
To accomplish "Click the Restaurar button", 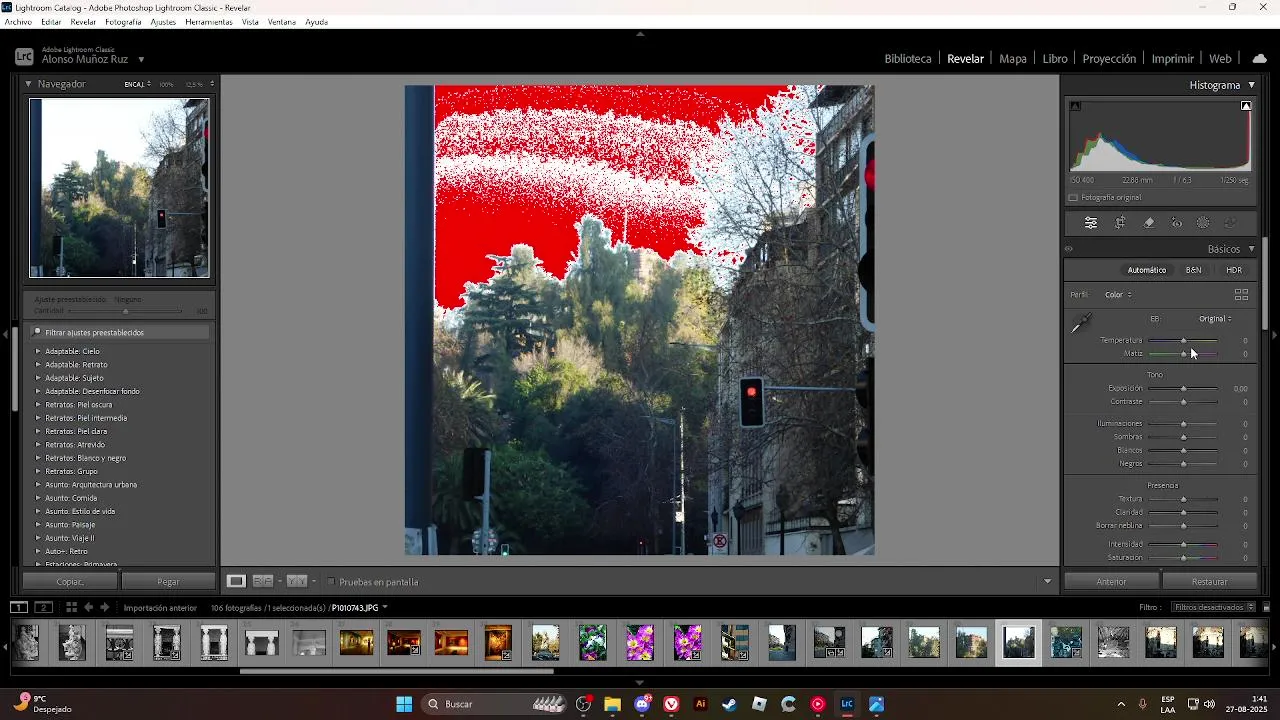I will pyautogui.click(x=1209, y=582).
